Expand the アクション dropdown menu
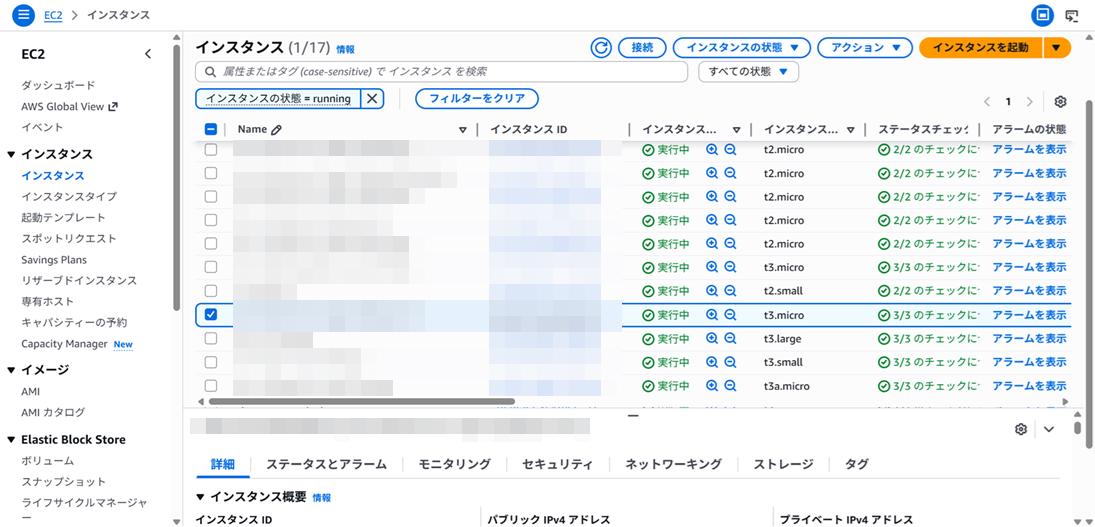 pos(865,48)
